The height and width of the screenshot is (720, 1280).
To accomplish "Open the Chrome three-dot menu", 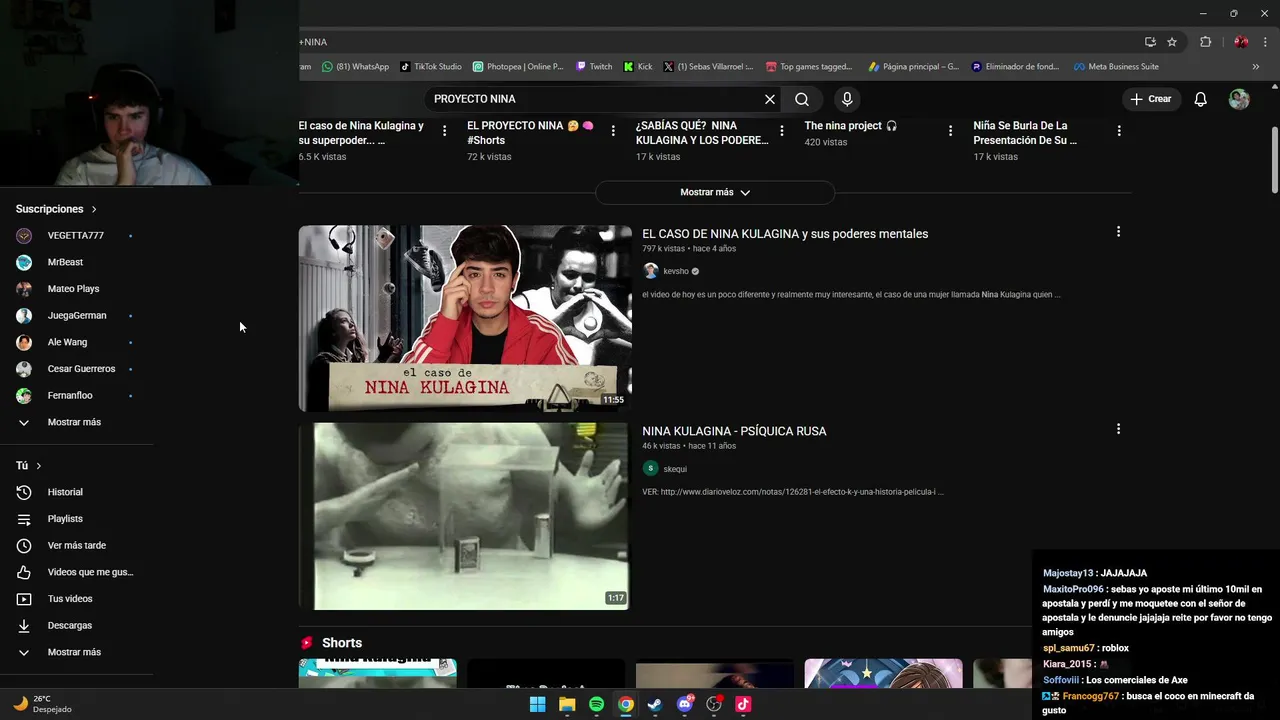I will coord(1264,42).
